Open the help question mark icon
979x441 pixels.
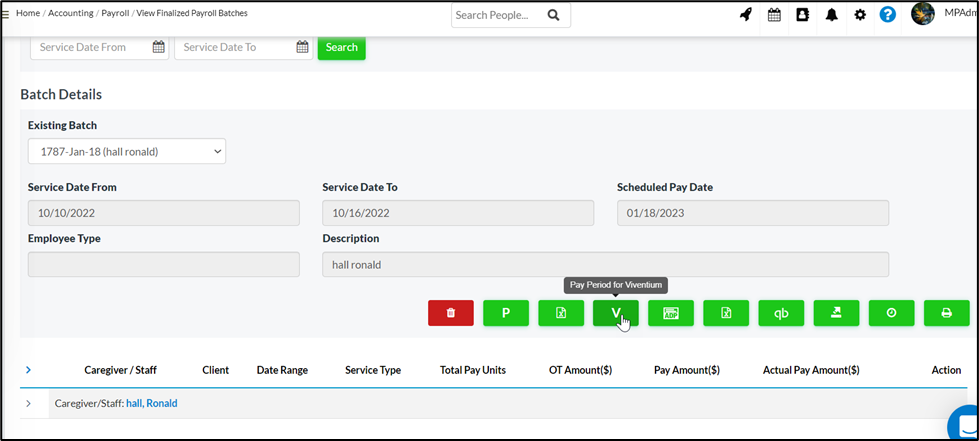click(887, 15)
